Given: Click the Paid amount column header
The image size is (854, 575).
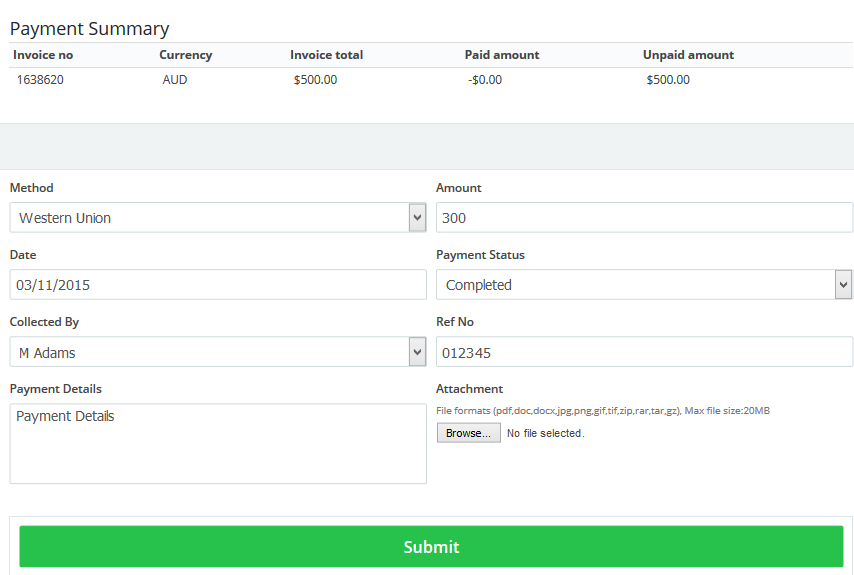Looking at the screenshot, I should point(502,55).
